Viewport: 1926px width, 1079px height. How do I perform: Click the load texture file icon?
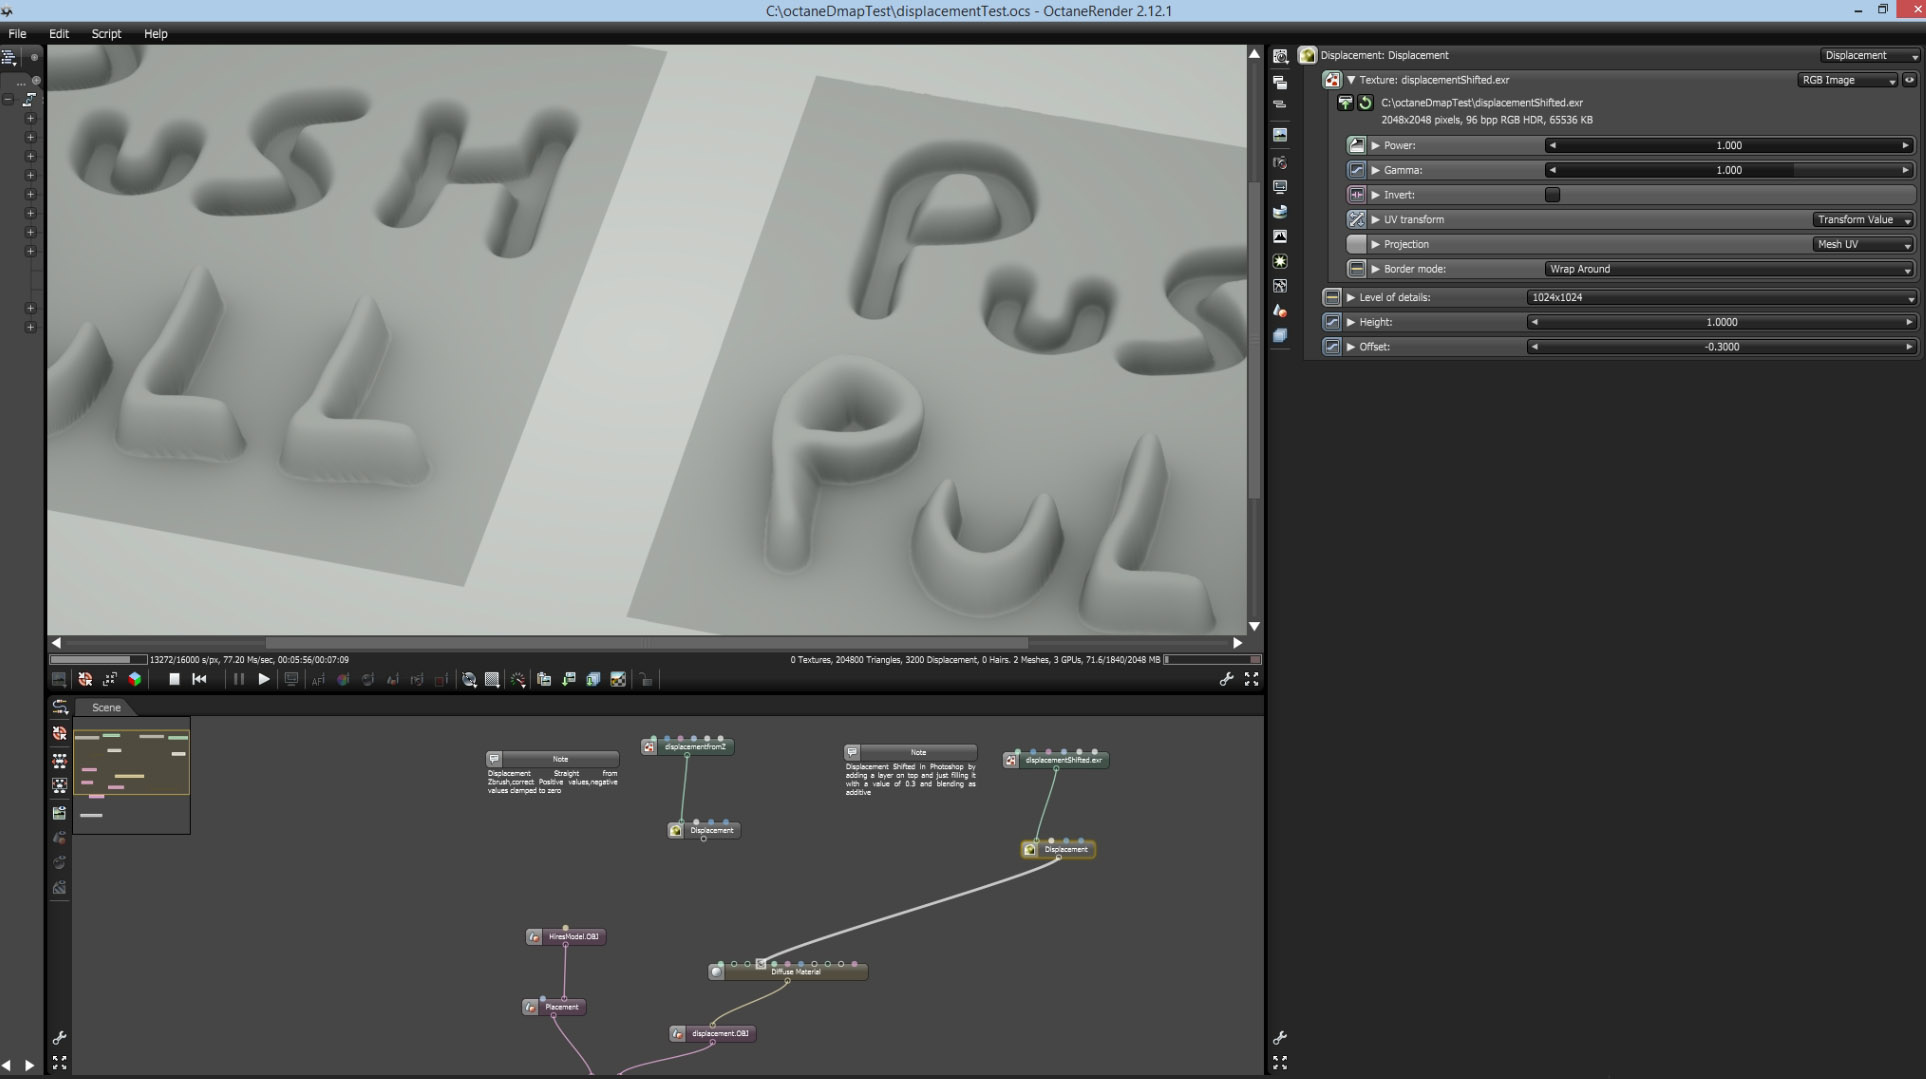pyautogui.click(x=1345, y=103)
